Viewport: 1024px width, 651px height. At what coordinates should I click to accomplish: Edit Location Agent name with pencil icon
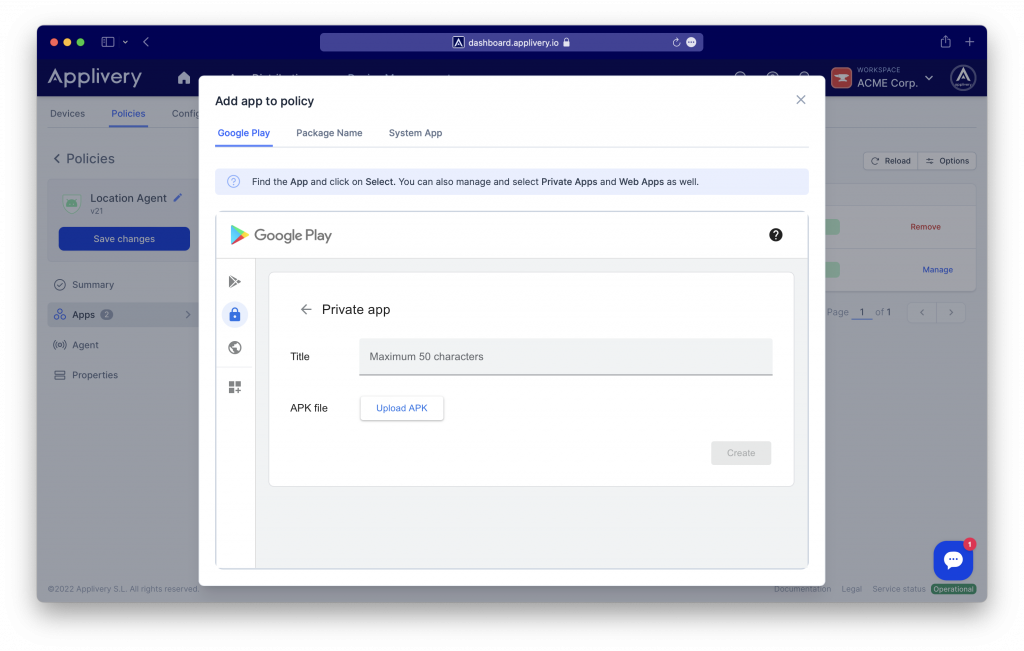(178, 197)
